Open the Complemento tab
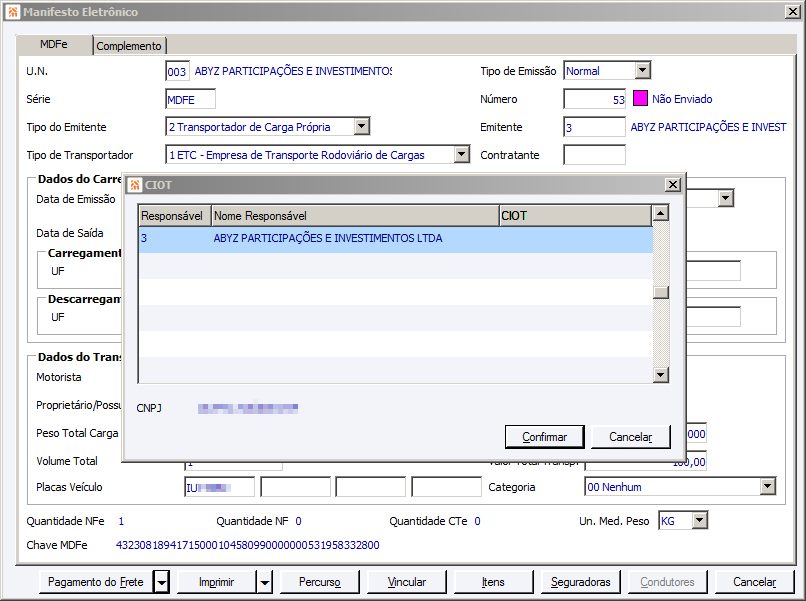Viewport: 806px width, 601px height. (129, 46)
